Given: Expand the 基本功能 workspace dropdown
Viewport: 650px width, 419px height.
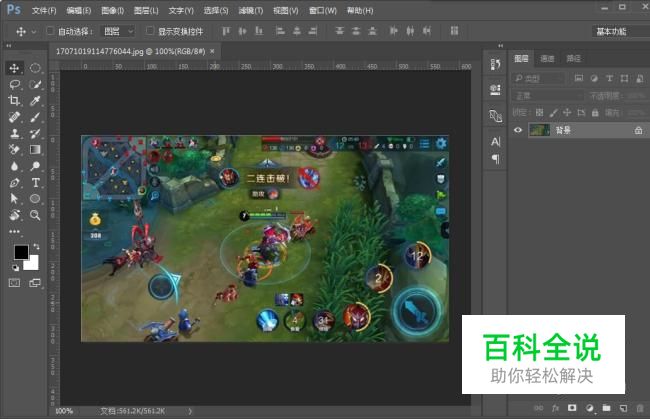Looking at the screenshot, I should [614, 31].
